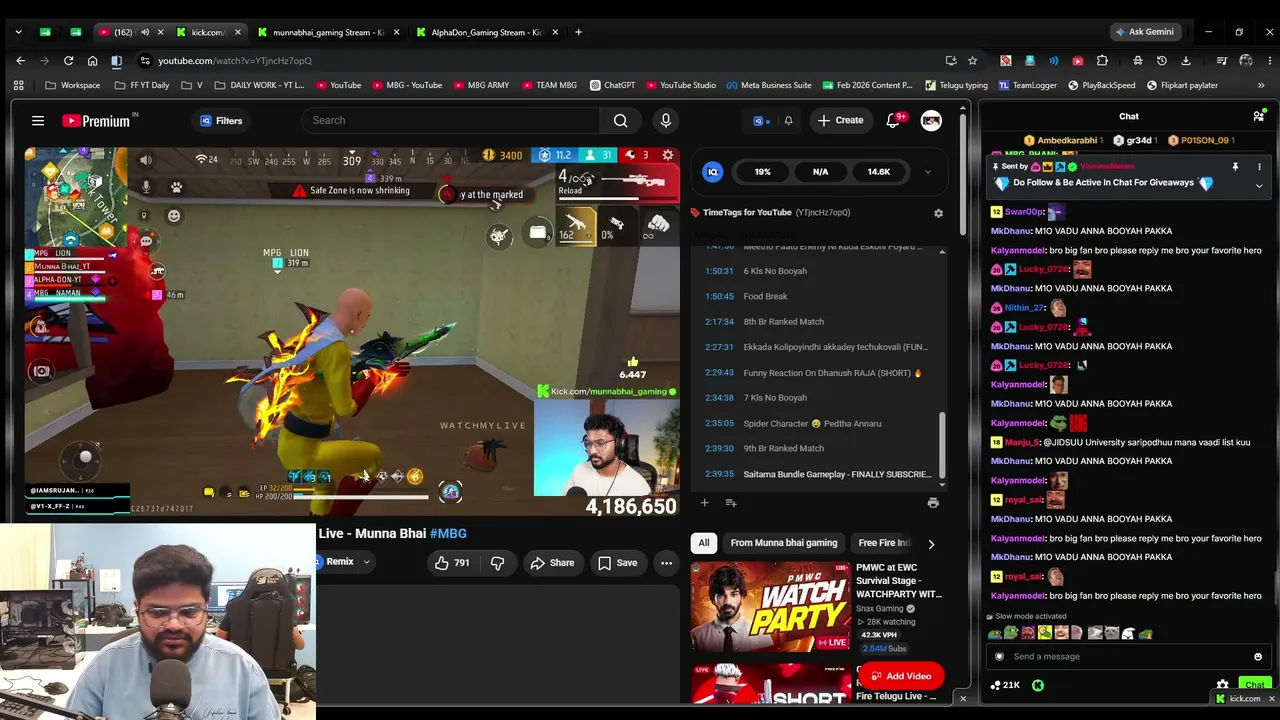Send the message with green Chat button

pos(1255,685)
